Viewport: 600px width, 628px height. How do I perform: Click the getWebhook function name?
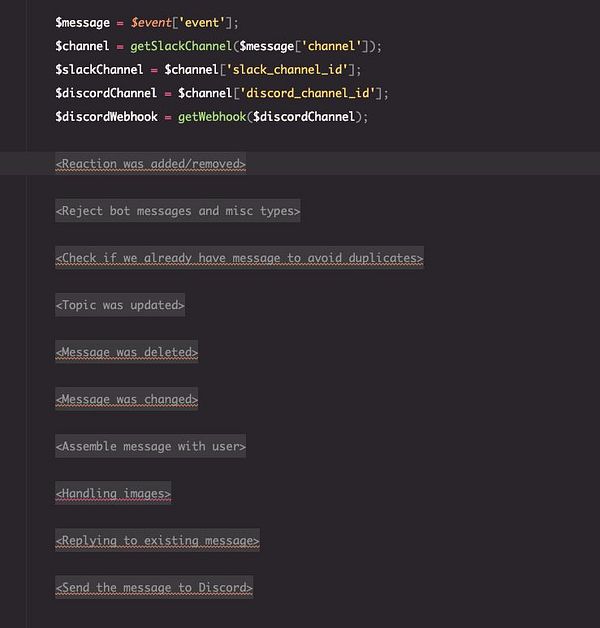212,117
